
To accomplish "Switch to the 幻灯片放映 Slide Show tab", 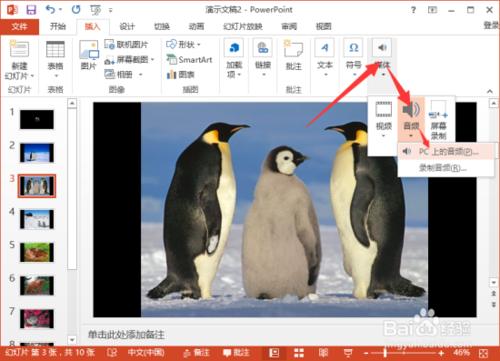I will (x=243, y=26).
